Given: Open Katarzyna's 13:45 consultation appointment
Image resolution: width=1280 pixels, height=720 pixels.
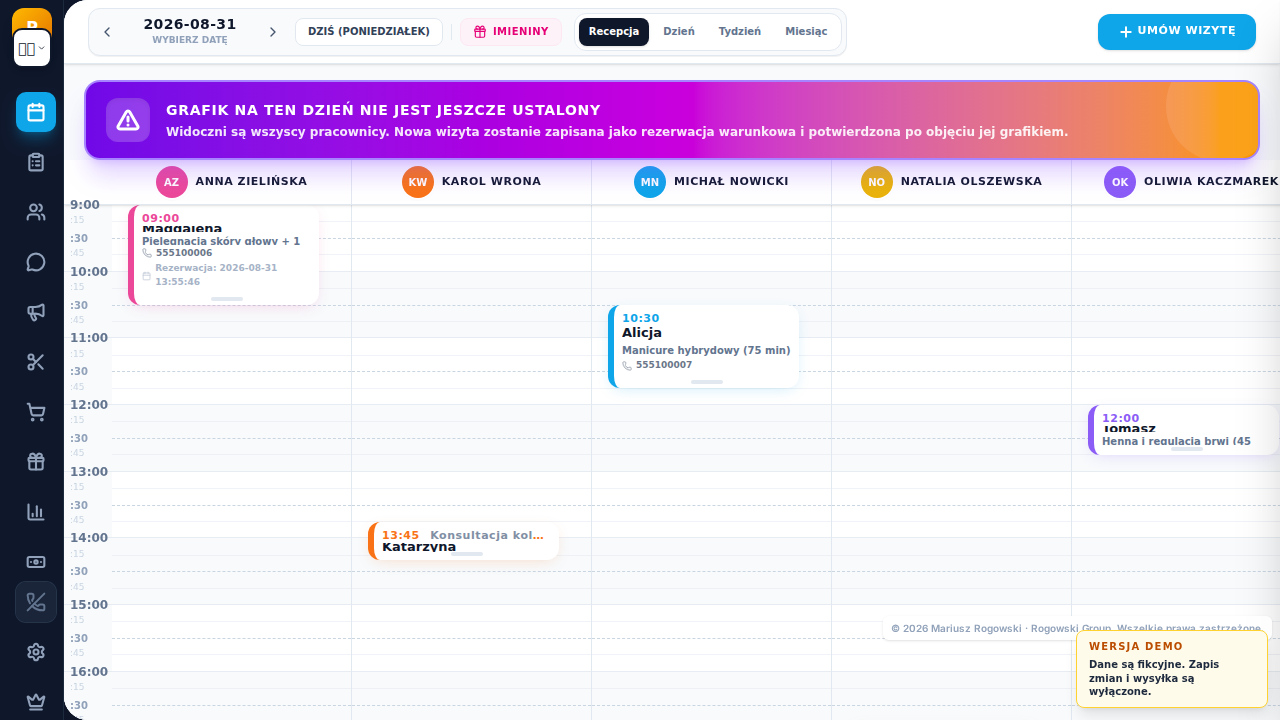Looking at the screenshot, I should 464,541.
